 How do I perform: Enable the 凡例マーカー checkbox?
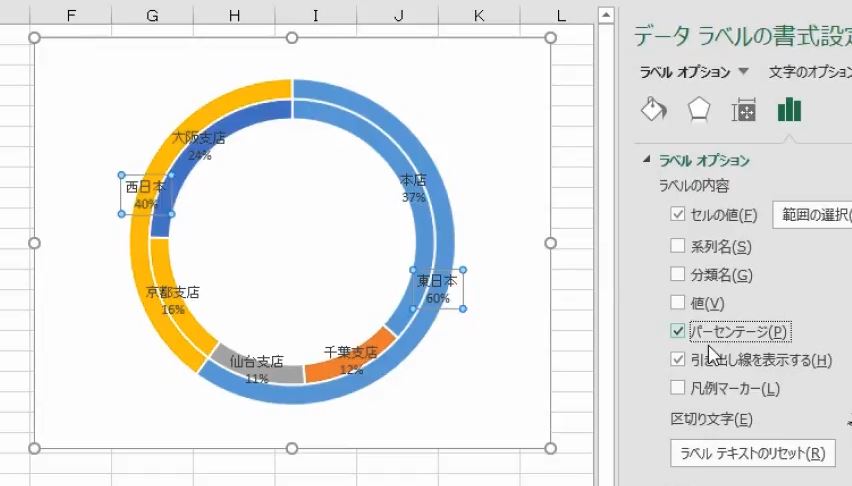point(678,388)
